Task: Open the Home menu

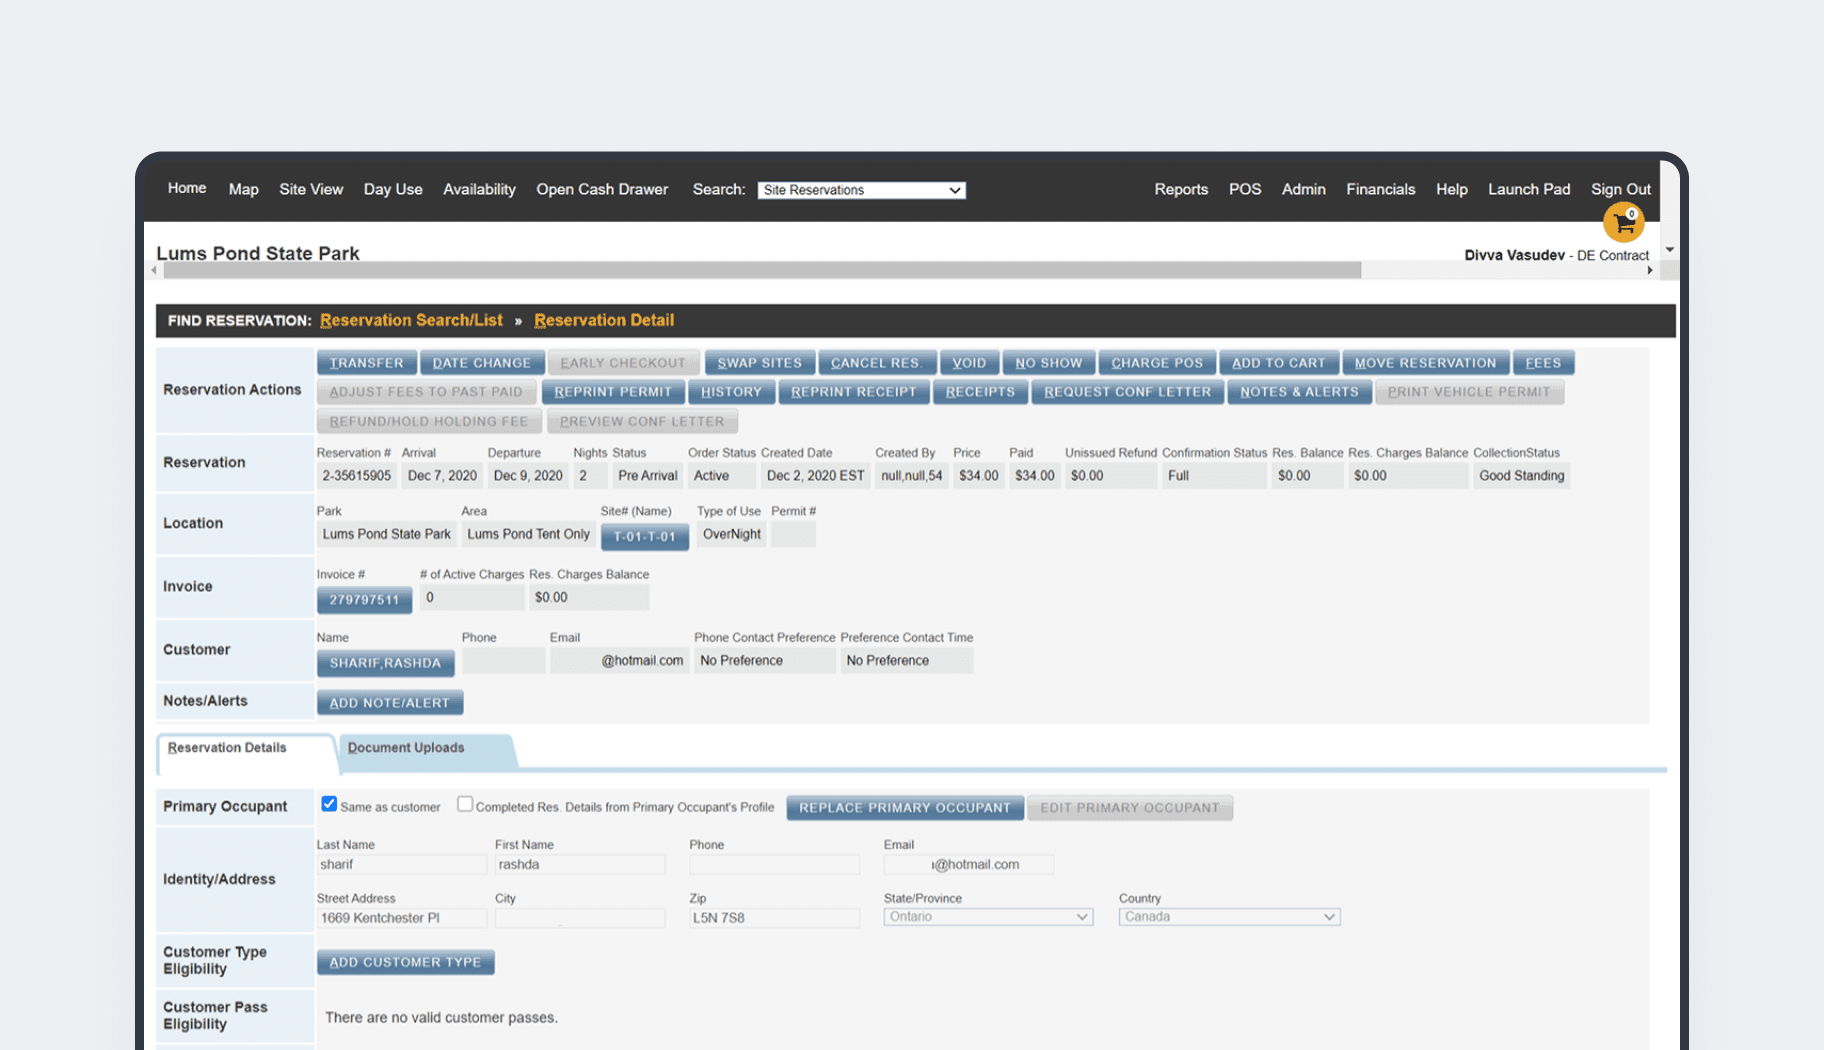Action: click(187, 188)
